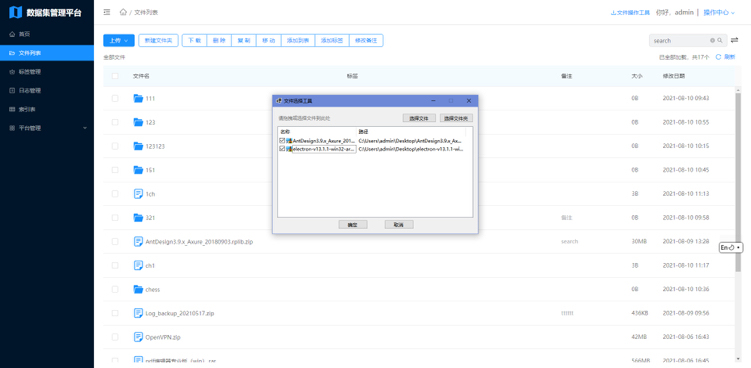751x368 pixels.
Task: Check the box for file 1ch
Action: coord(115,194)
